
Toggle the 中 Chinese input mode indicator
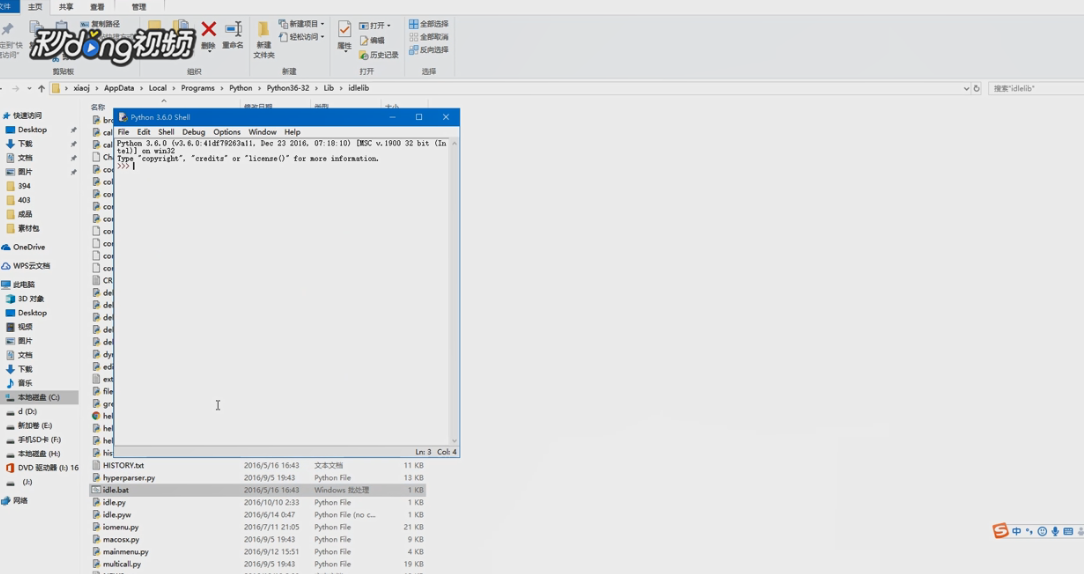[1016, 531]
